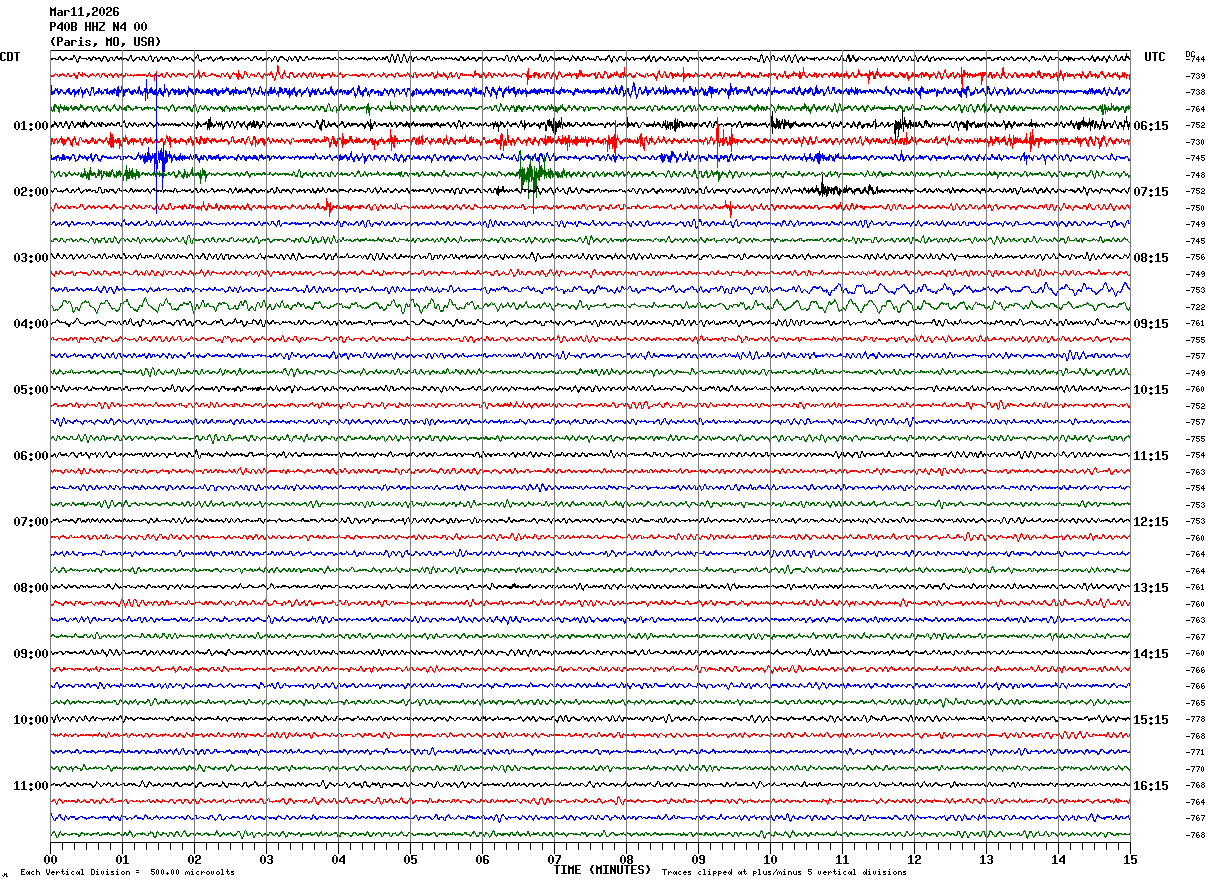1210x886 pixels.
Task: Click the vertical division 500.00 microvolts note
Action: (x=127, y=873)
